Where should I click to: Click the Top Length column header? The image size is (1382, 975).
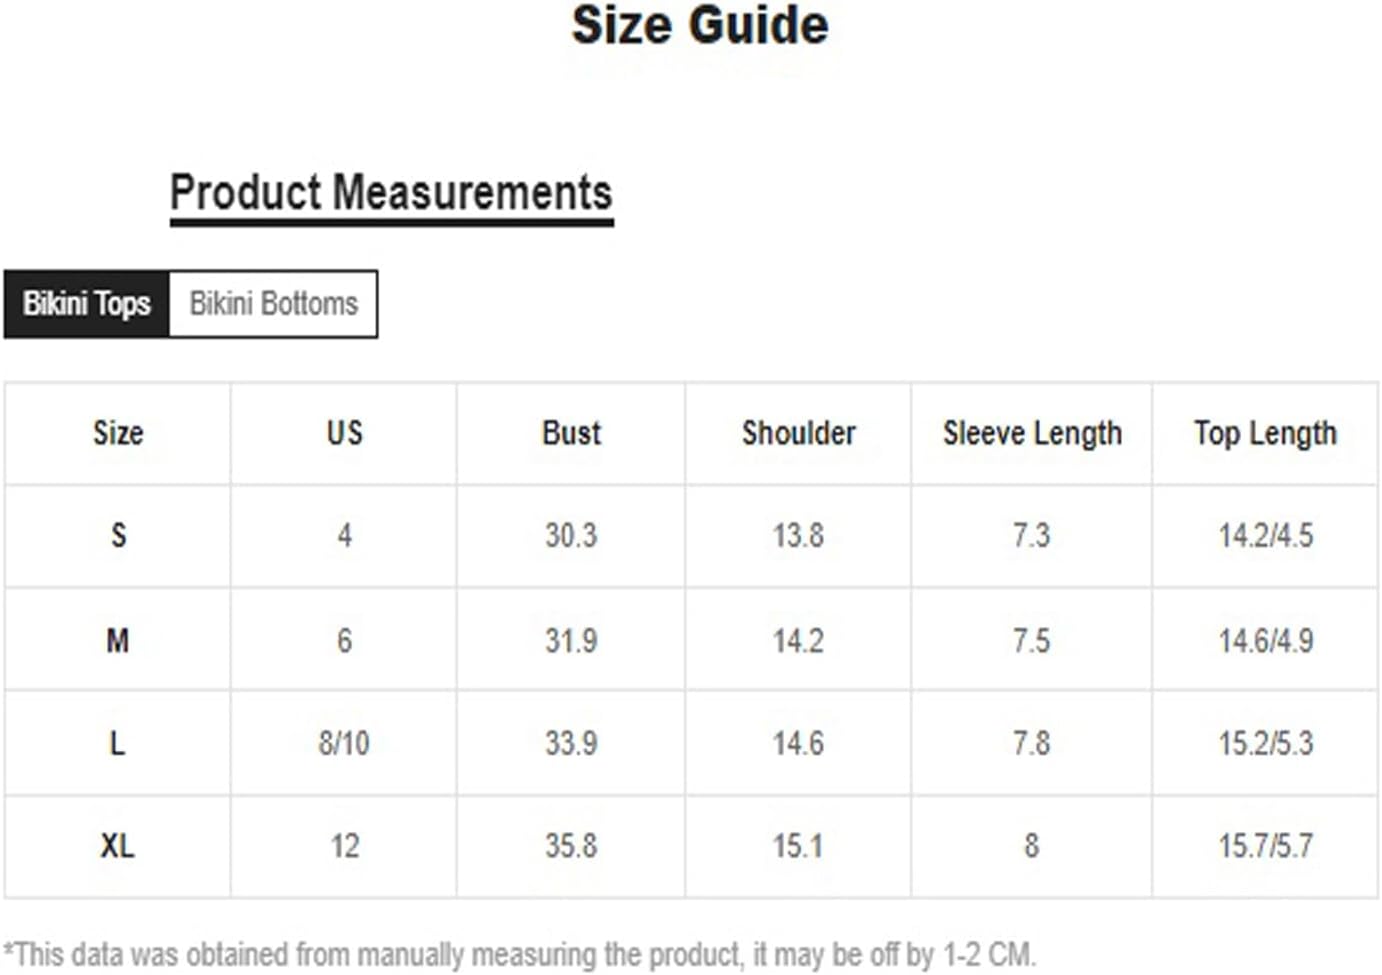coord(1265,433)
